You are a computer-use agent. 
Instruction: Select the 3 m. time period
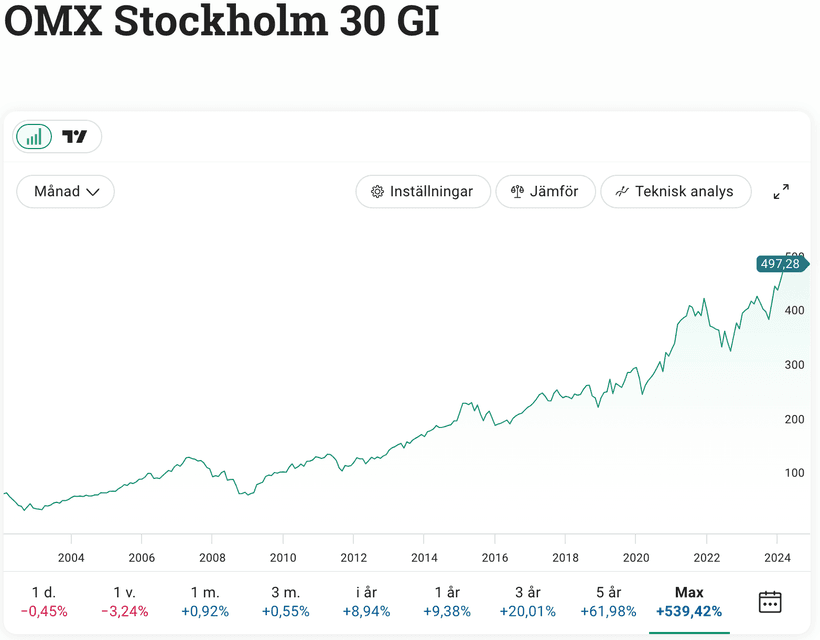[x=285, y=602]
